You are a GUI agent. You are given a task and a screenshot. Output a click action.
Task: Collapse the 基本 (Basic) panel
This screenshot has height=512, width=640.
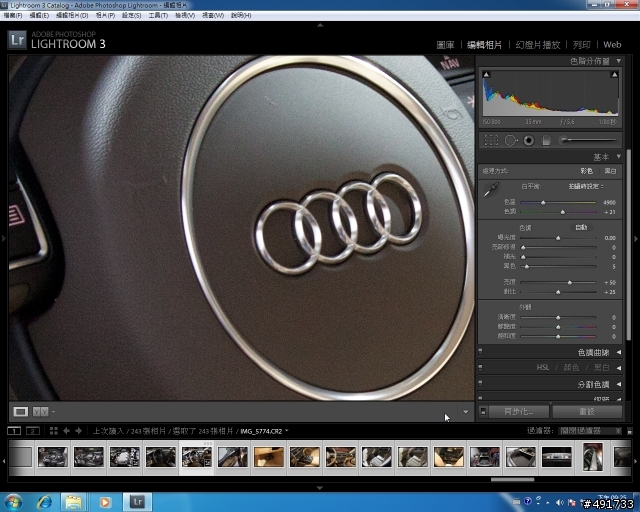(619, 156)
